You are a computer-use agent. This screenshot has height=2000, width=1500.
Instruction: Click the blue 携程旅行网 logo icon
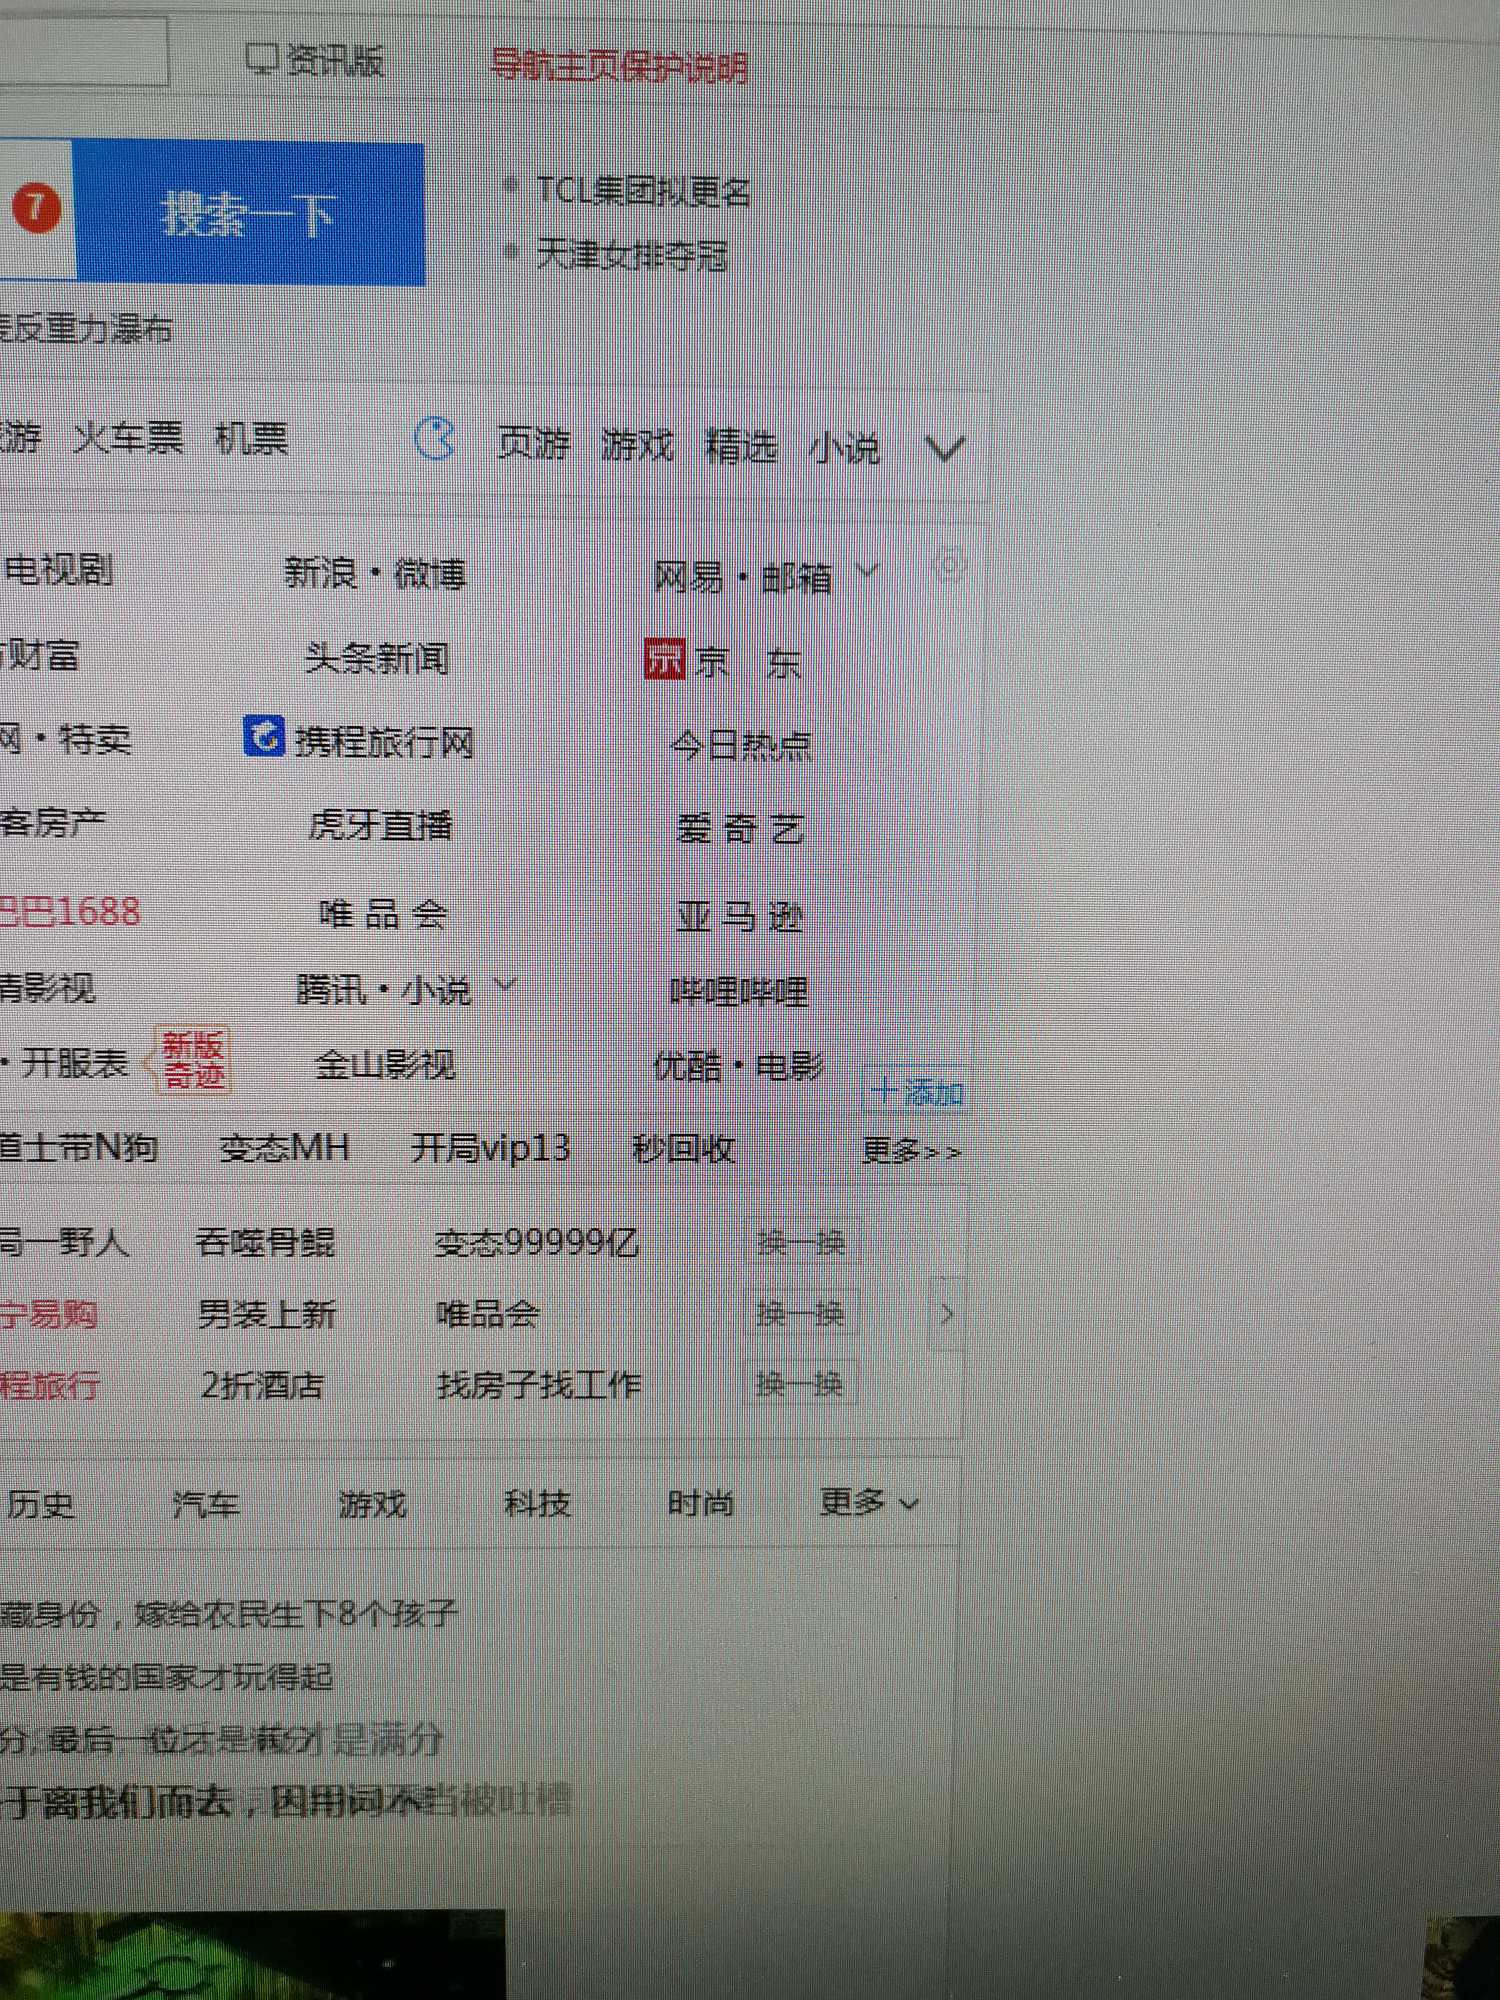pyautogui.click(x=264, y=738)
